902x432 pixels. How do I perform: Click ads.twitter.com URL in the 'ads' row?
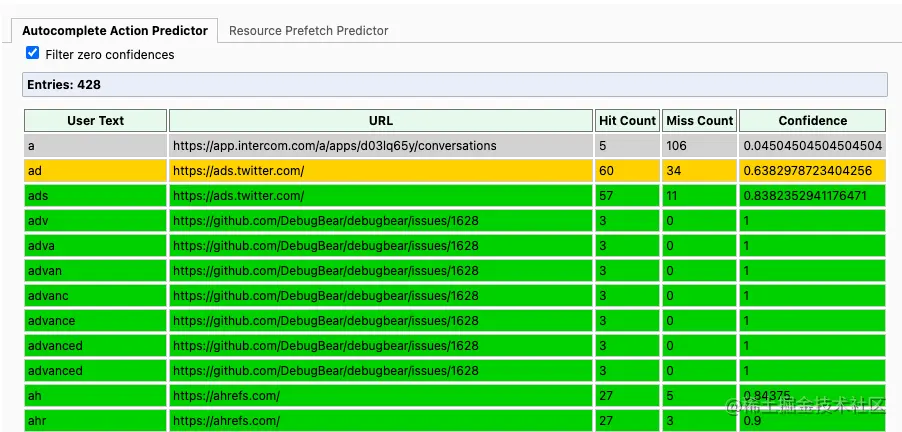pyautogui.click(x=381, y=196)
